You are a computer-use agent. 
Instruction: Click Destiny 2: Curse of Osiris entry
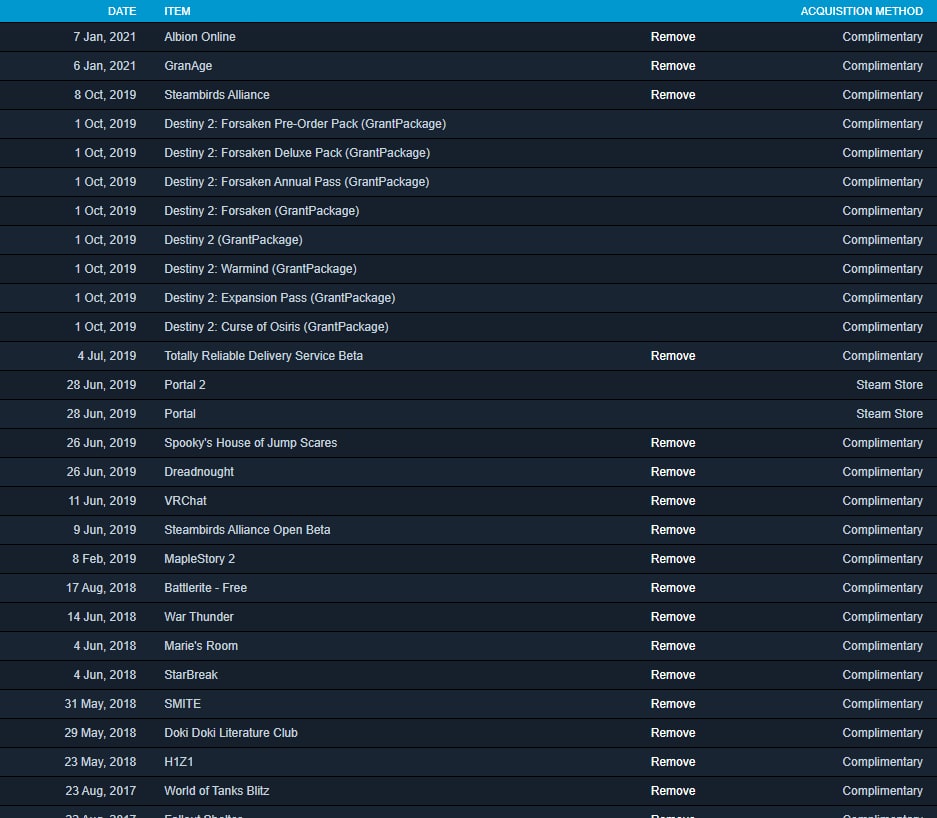point(276,327)
